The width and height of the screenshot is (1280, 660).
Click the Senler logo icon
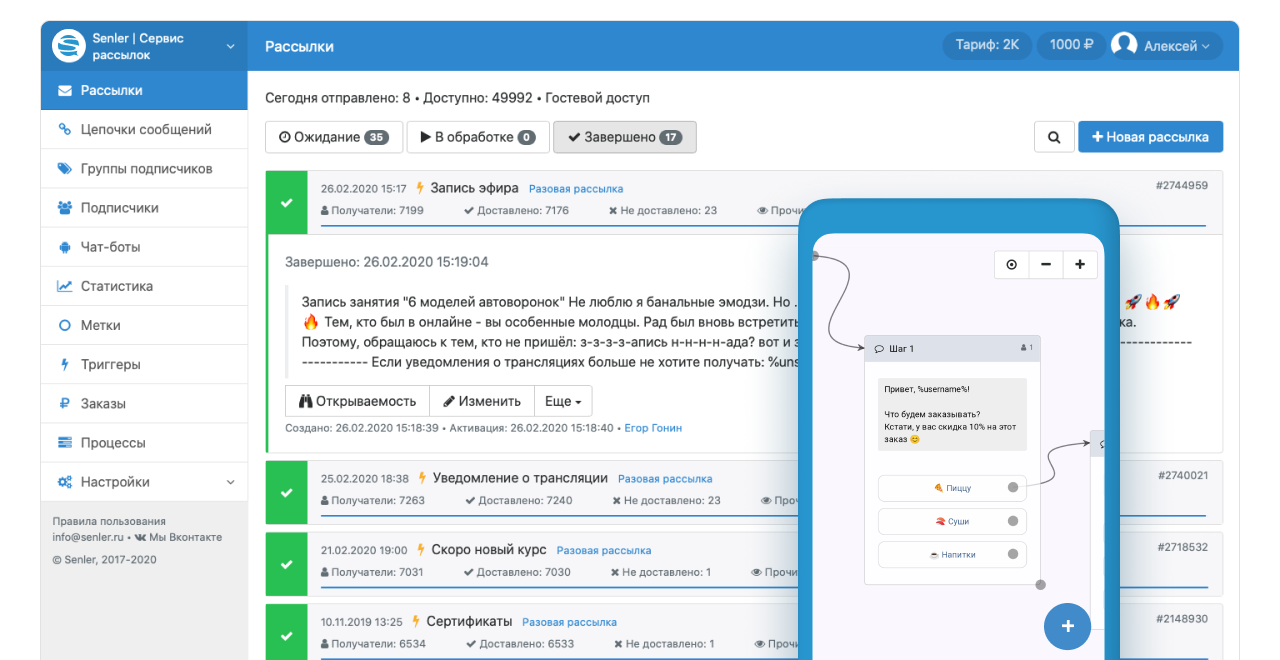pyautogui.click(x=69, y=46)
